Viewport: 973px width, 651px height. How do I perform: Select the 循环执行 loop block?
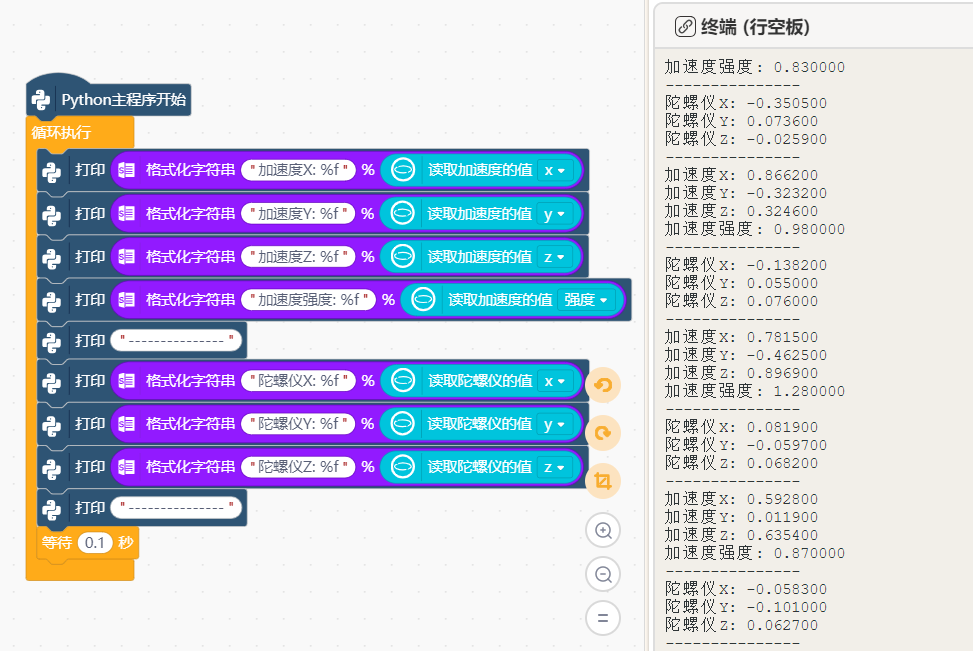(61, 132)
